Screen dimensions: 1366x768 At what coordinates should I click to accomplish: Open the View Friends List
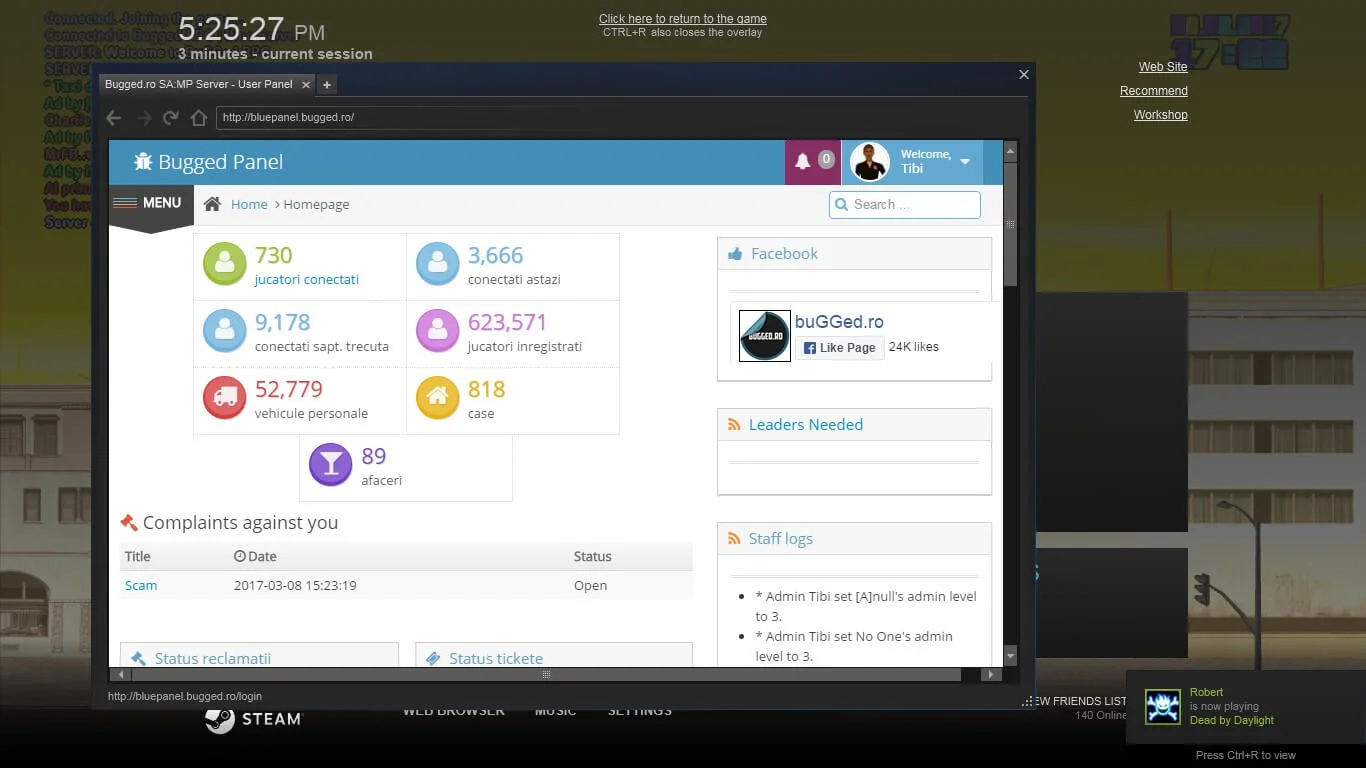pos(1081,702)
